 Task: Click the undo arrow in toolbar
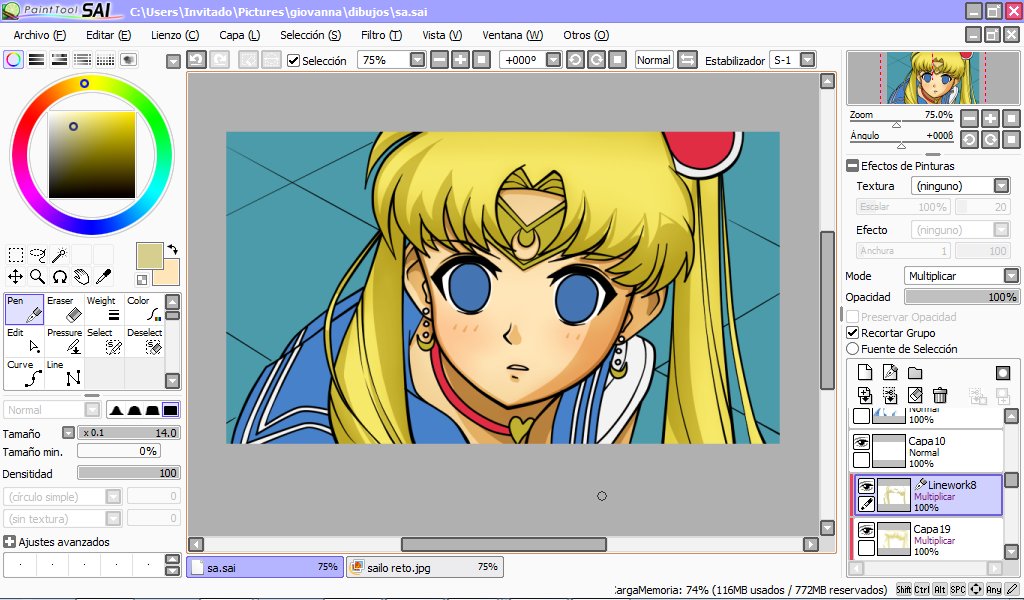pos(196,60)
